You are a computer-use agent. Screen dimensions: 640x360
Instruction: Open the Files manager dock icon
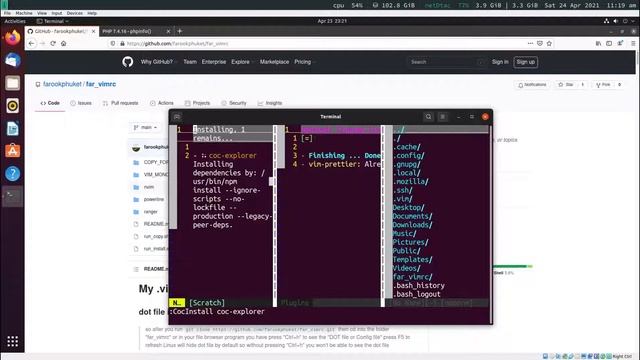(x=12, y=83)
